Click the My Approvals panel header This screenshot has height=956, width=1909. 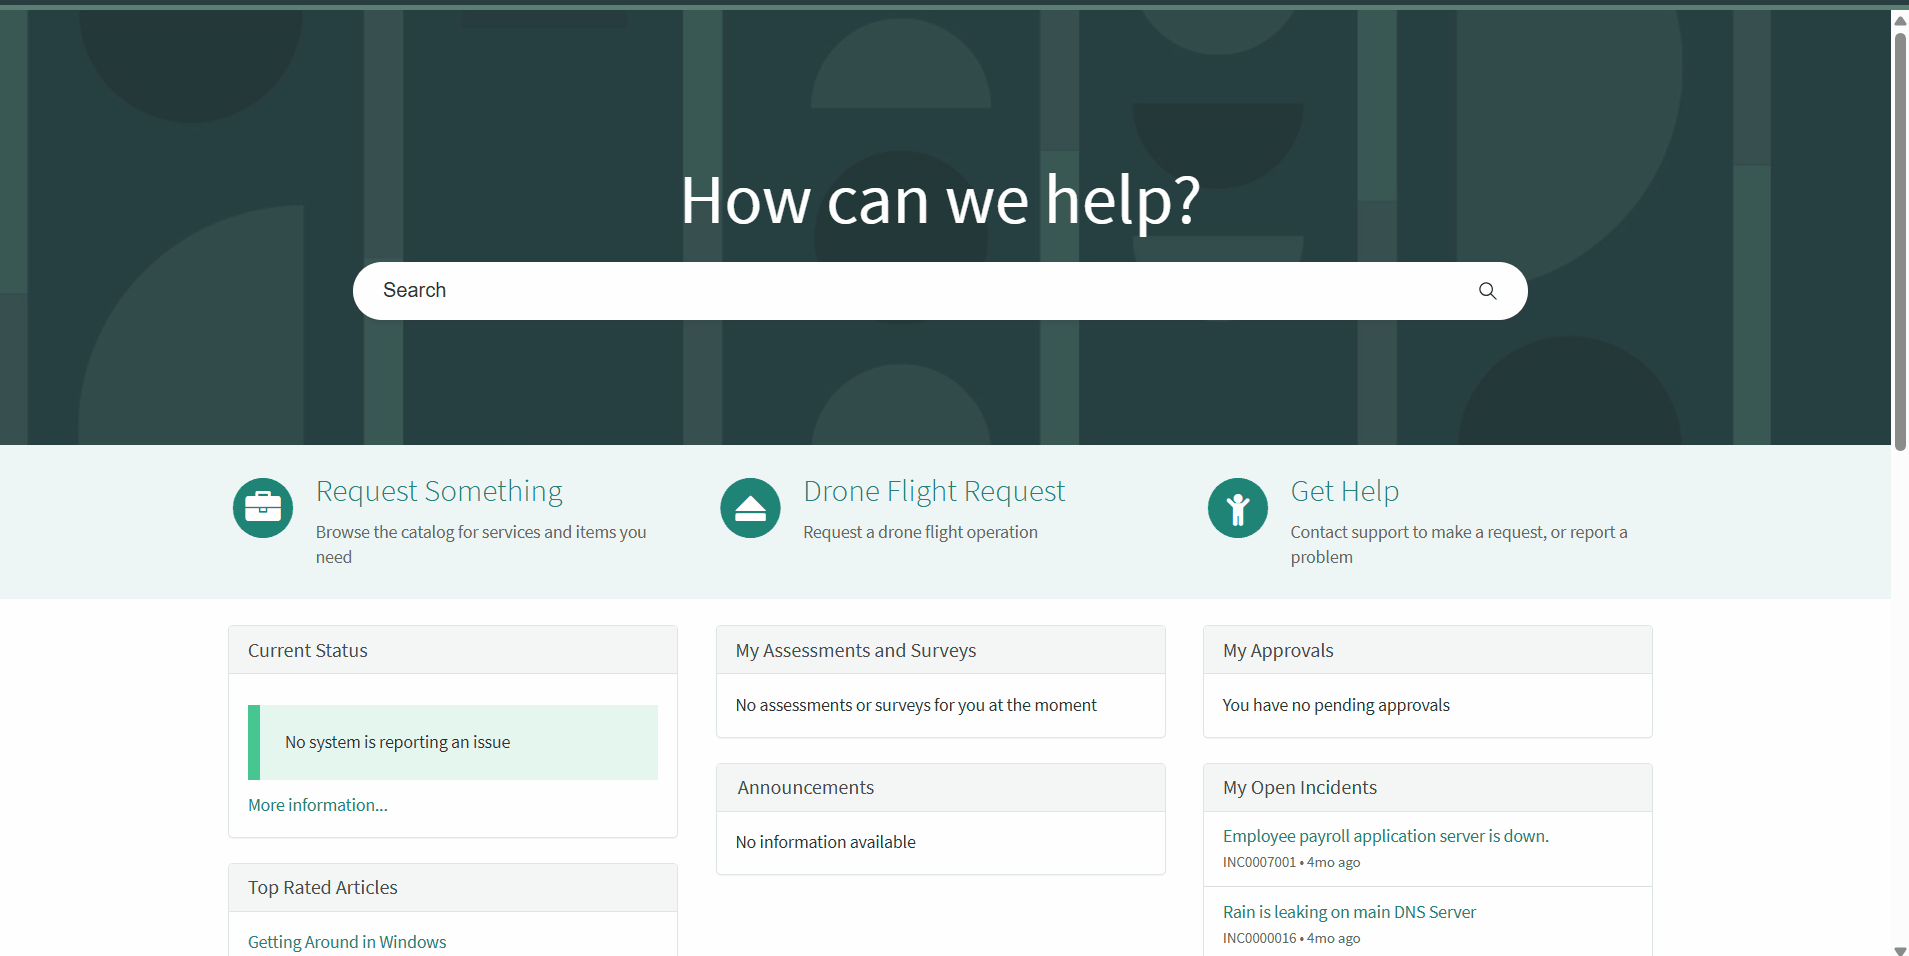tap(1427, 650)
